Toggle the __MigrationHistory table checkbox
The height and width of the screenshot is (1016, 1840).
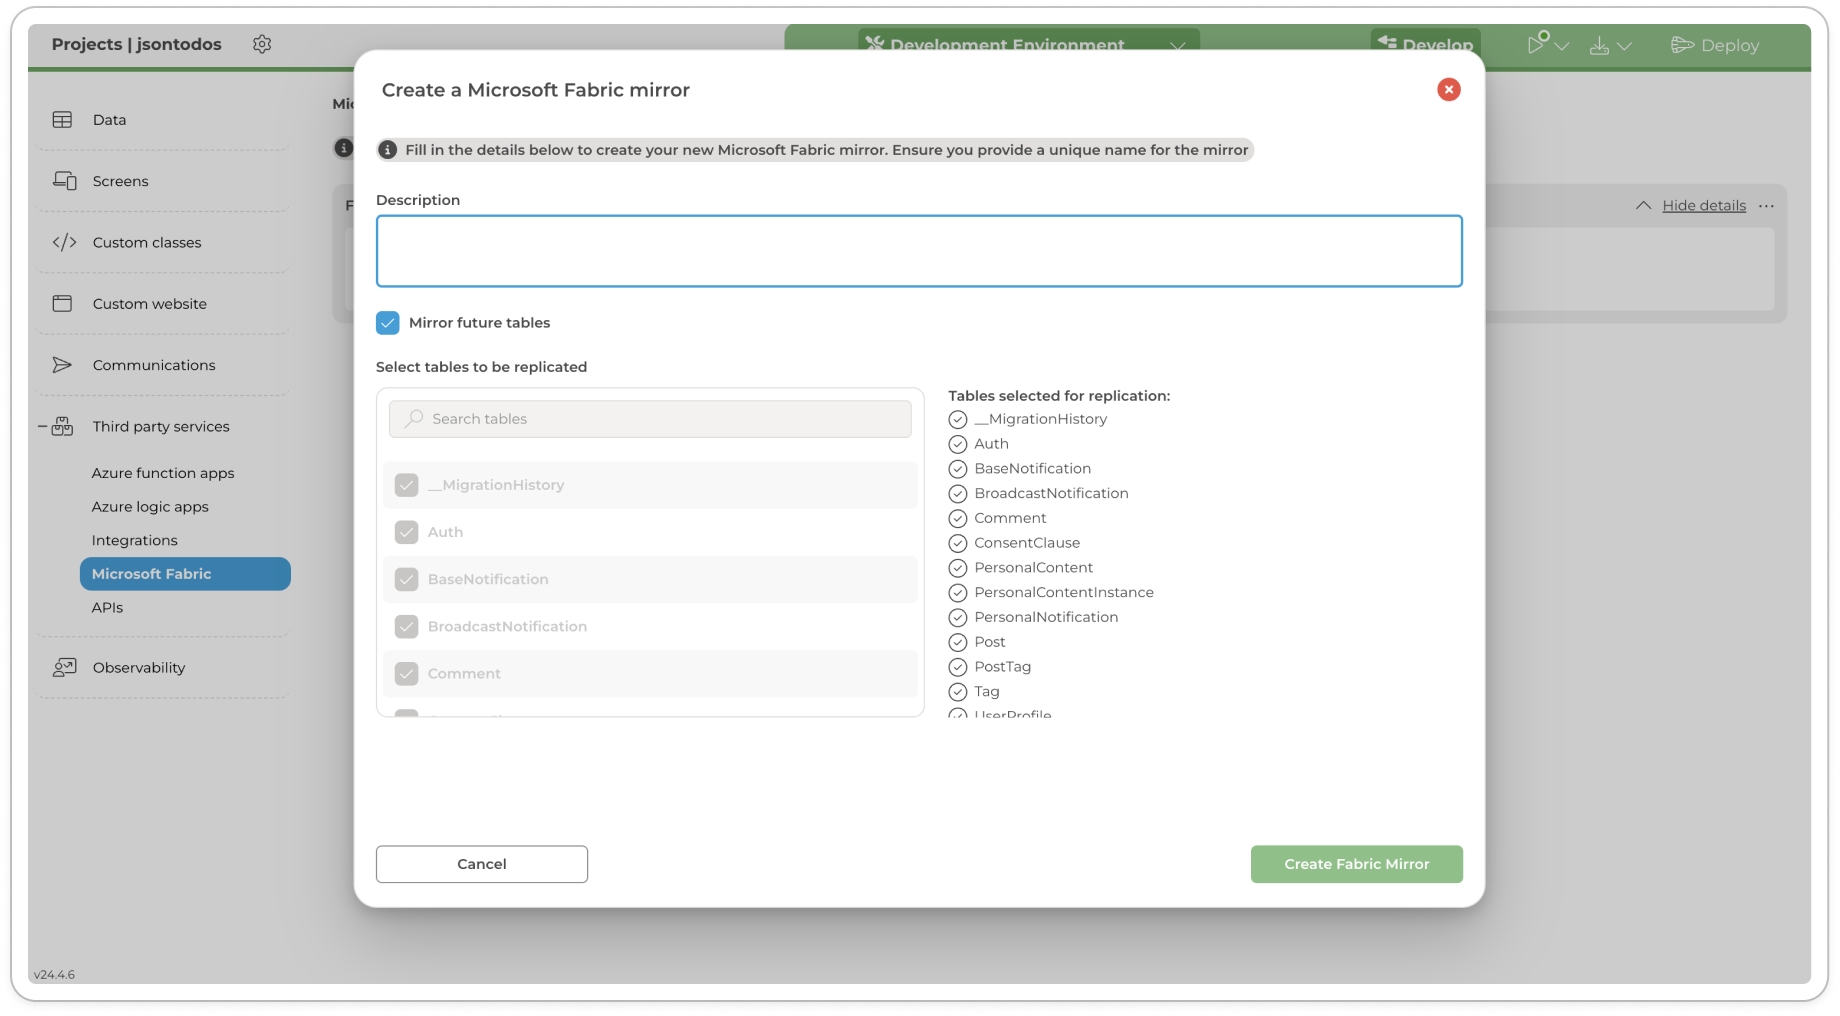[406, 485]
